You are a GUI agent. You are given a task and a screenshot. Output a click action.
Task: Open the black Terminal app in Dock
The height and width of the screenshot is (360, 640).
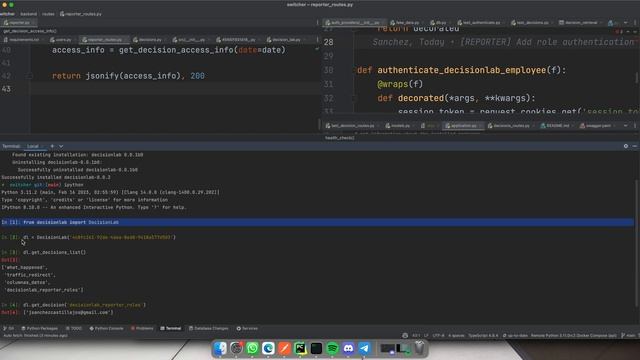pyautogui.click(x=316, y=348)
